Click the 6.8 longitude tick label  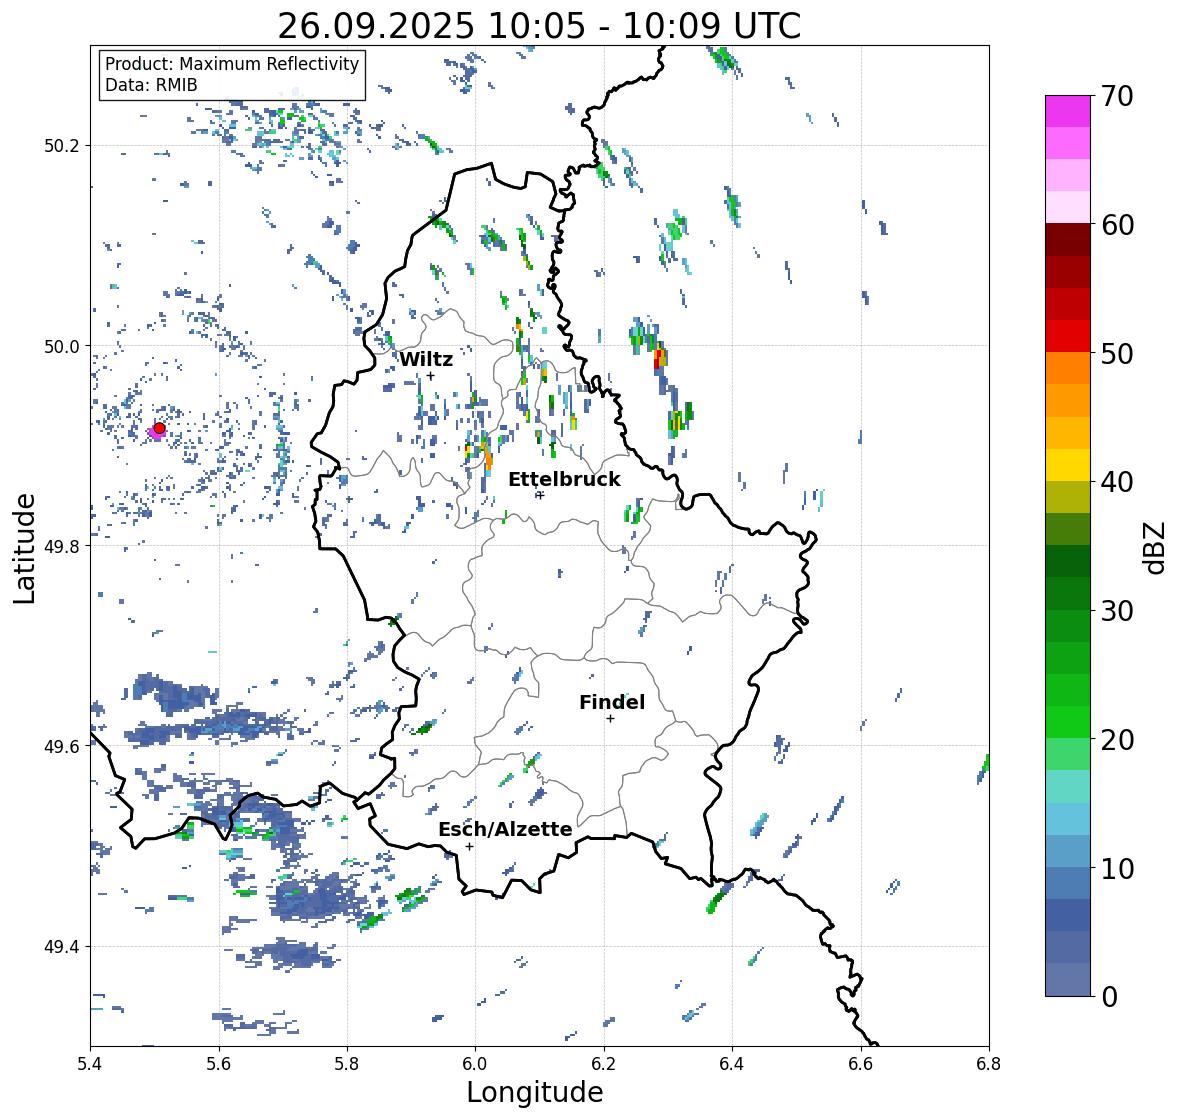click(x=989, y=1064)
